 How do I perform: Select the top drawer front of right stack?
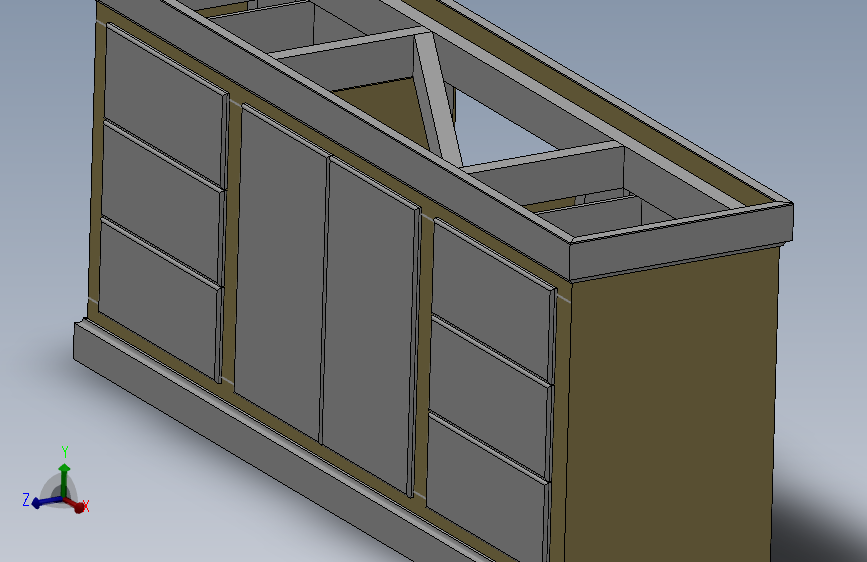494,299
